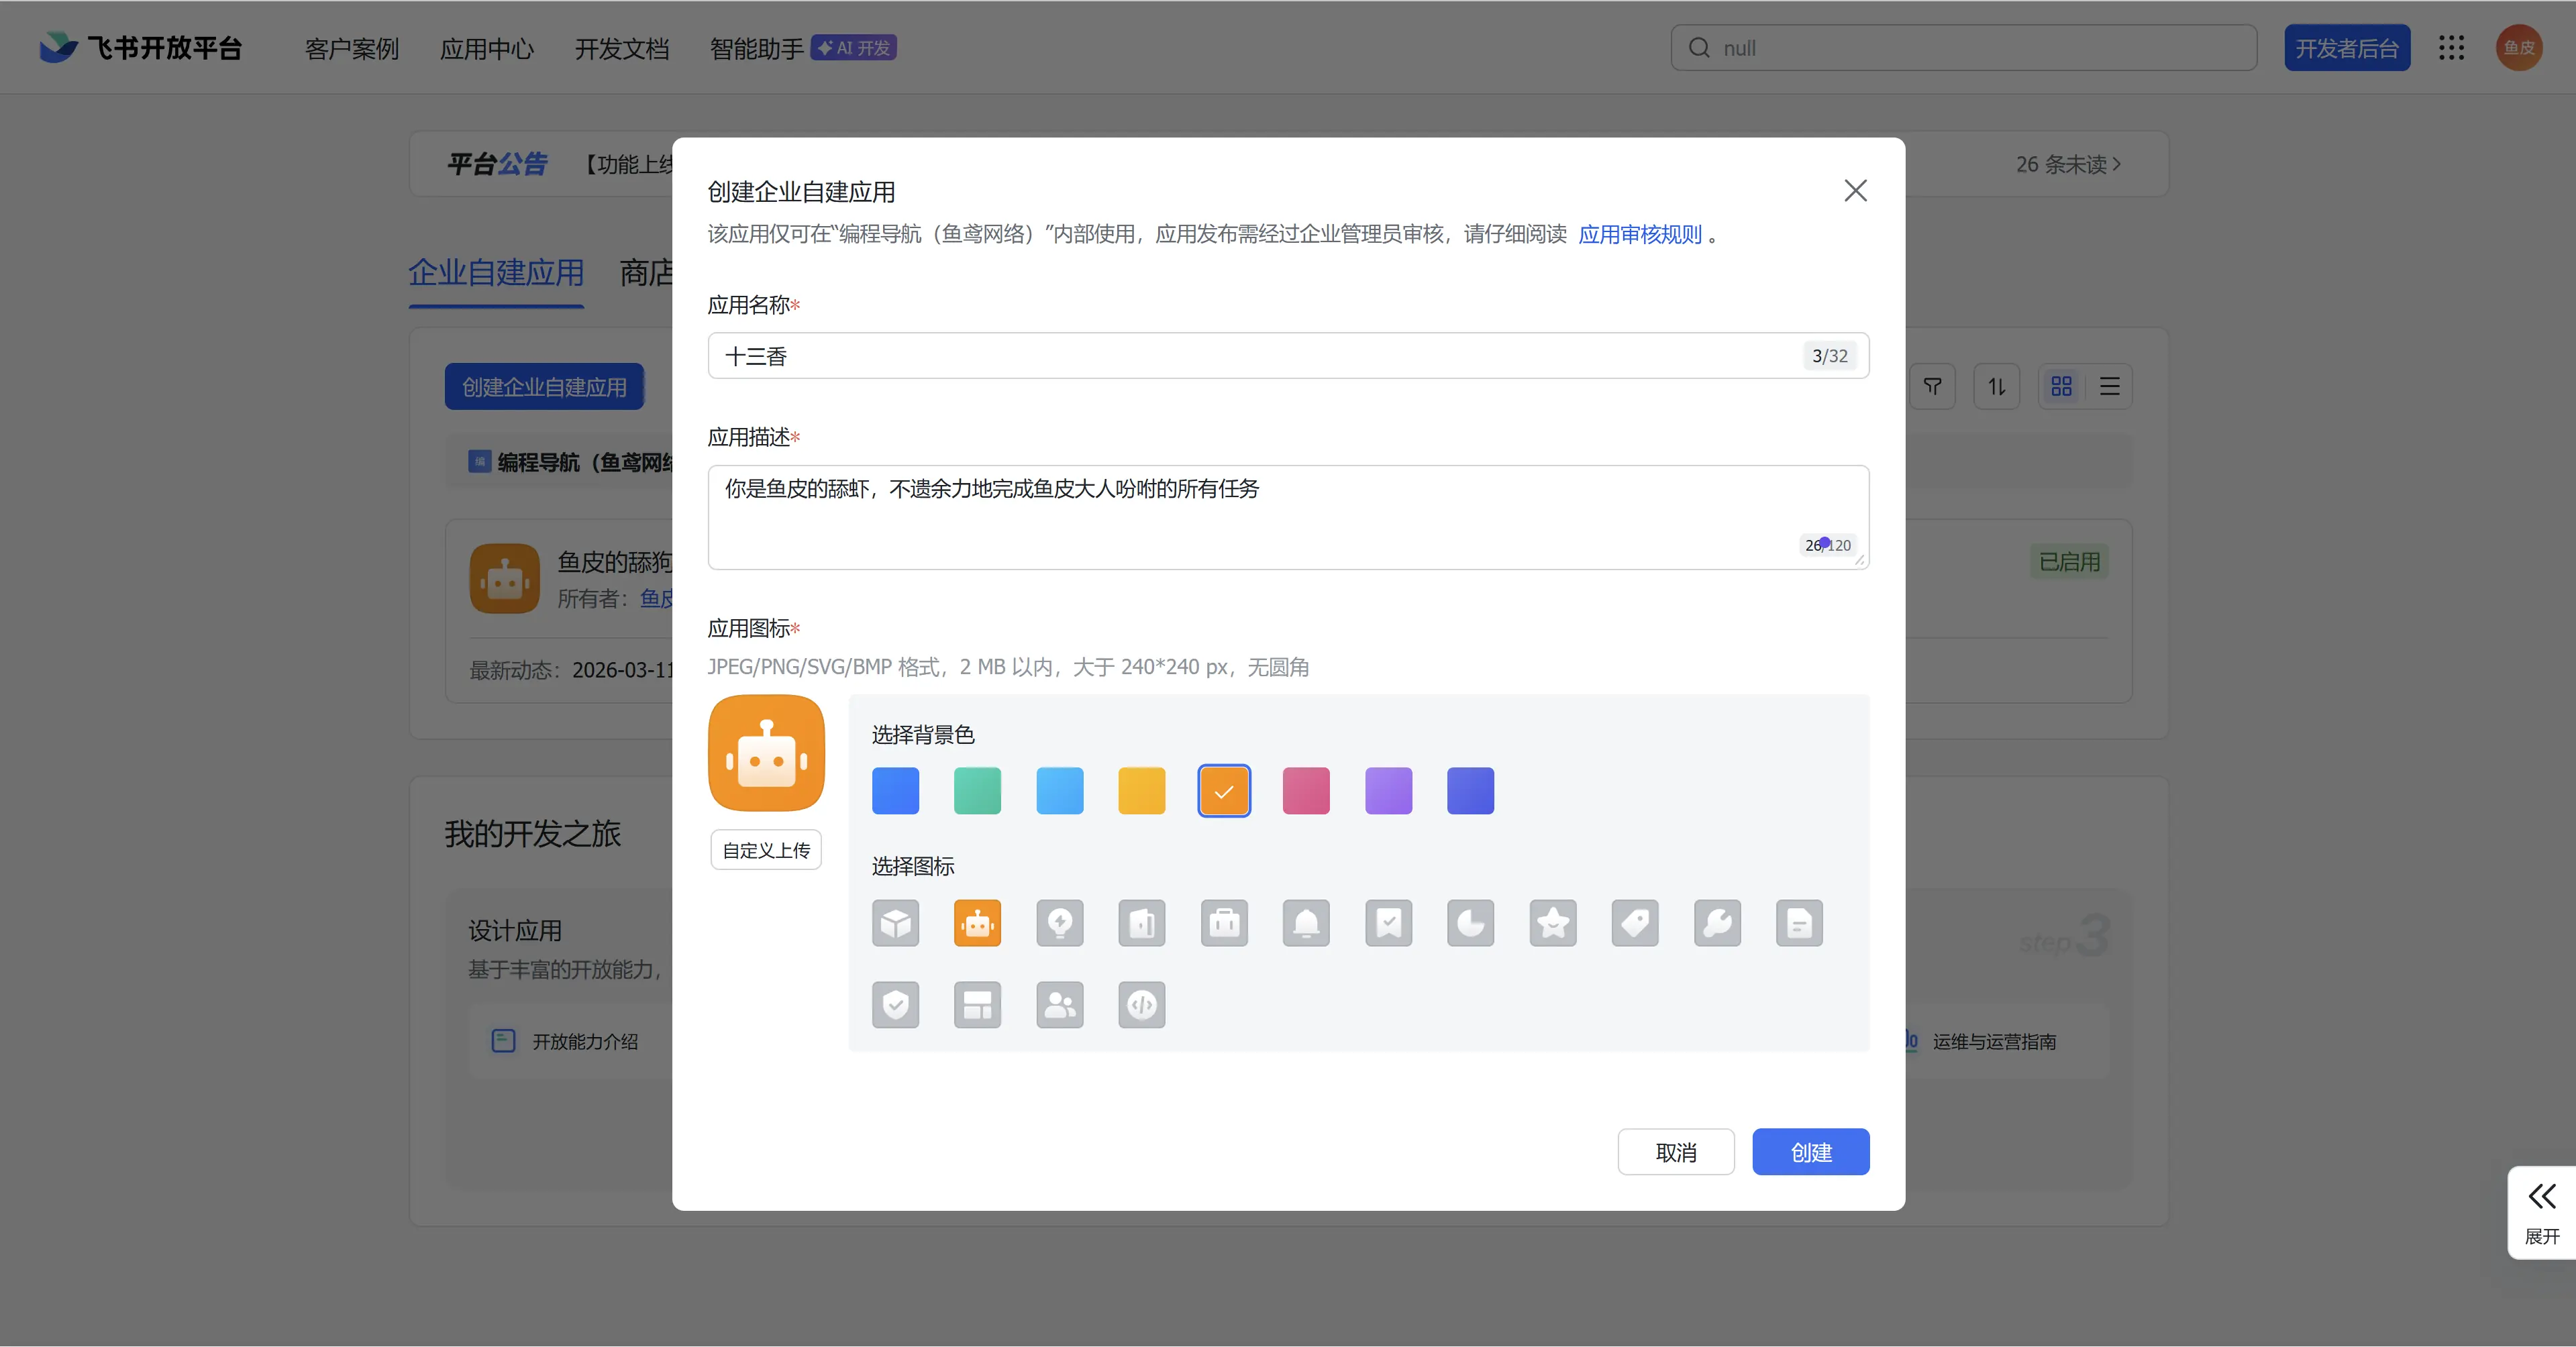Open the 应用审核规则 link

pyautogui.click(x=1639, y=234)
